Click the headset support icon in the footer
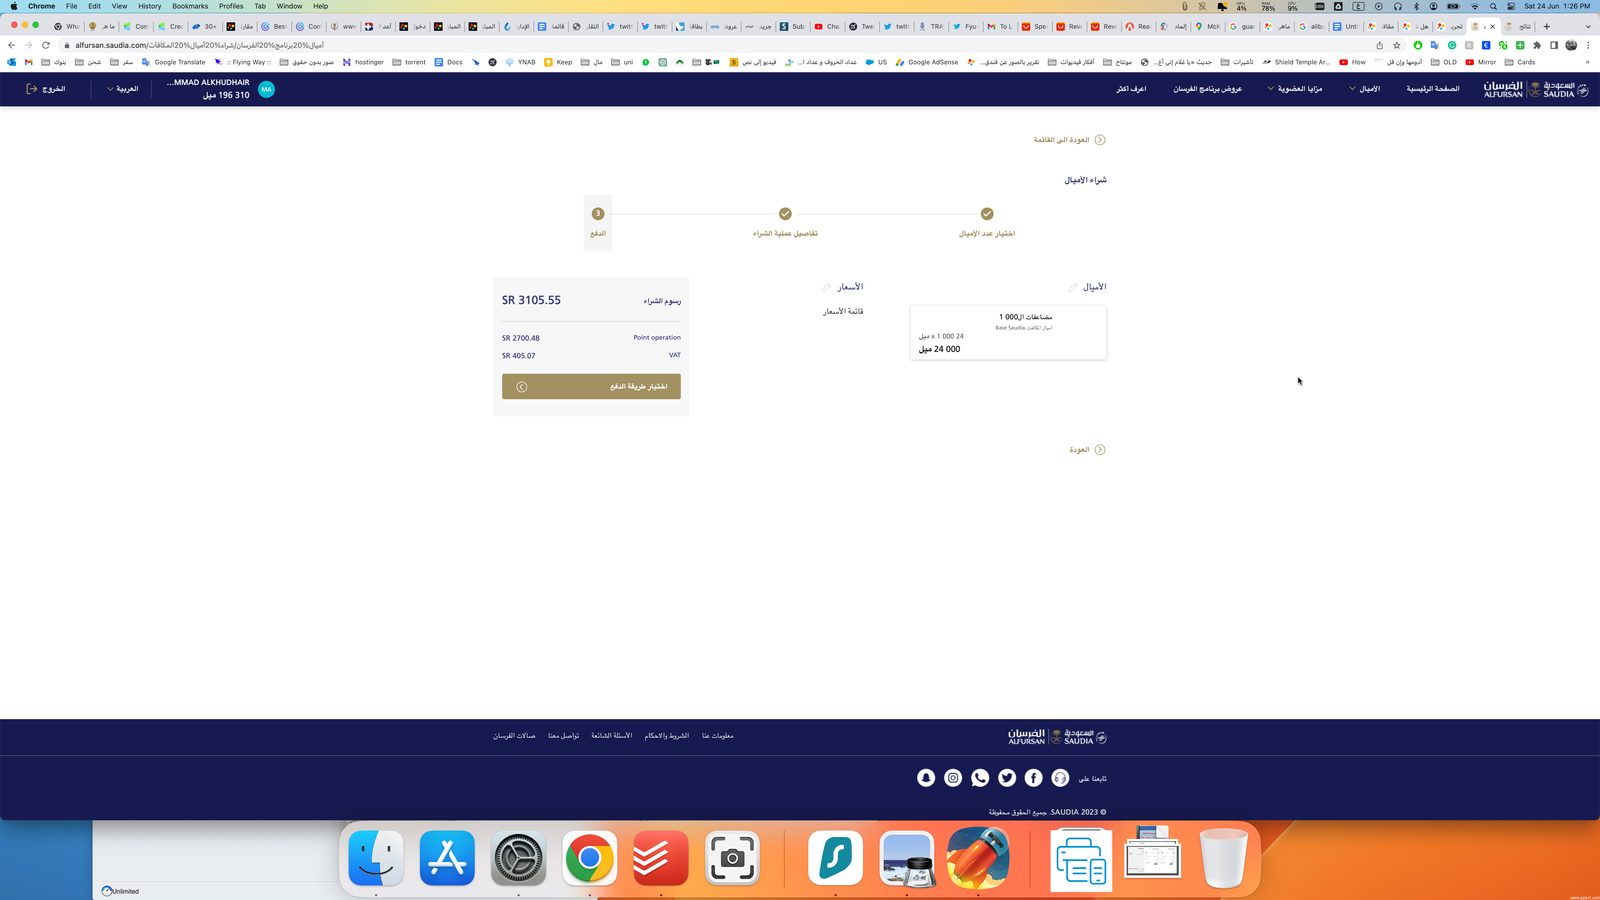 [x=1060, y=778]
